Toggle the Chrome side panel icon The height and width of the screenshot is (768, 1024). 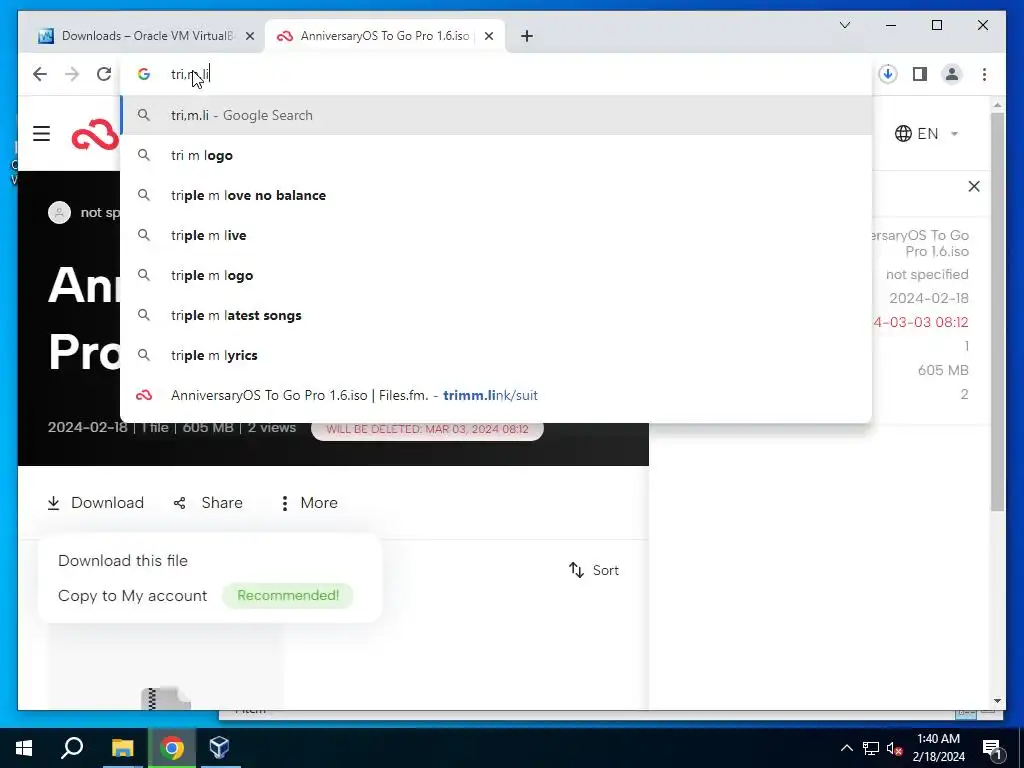tap(920, 74)
